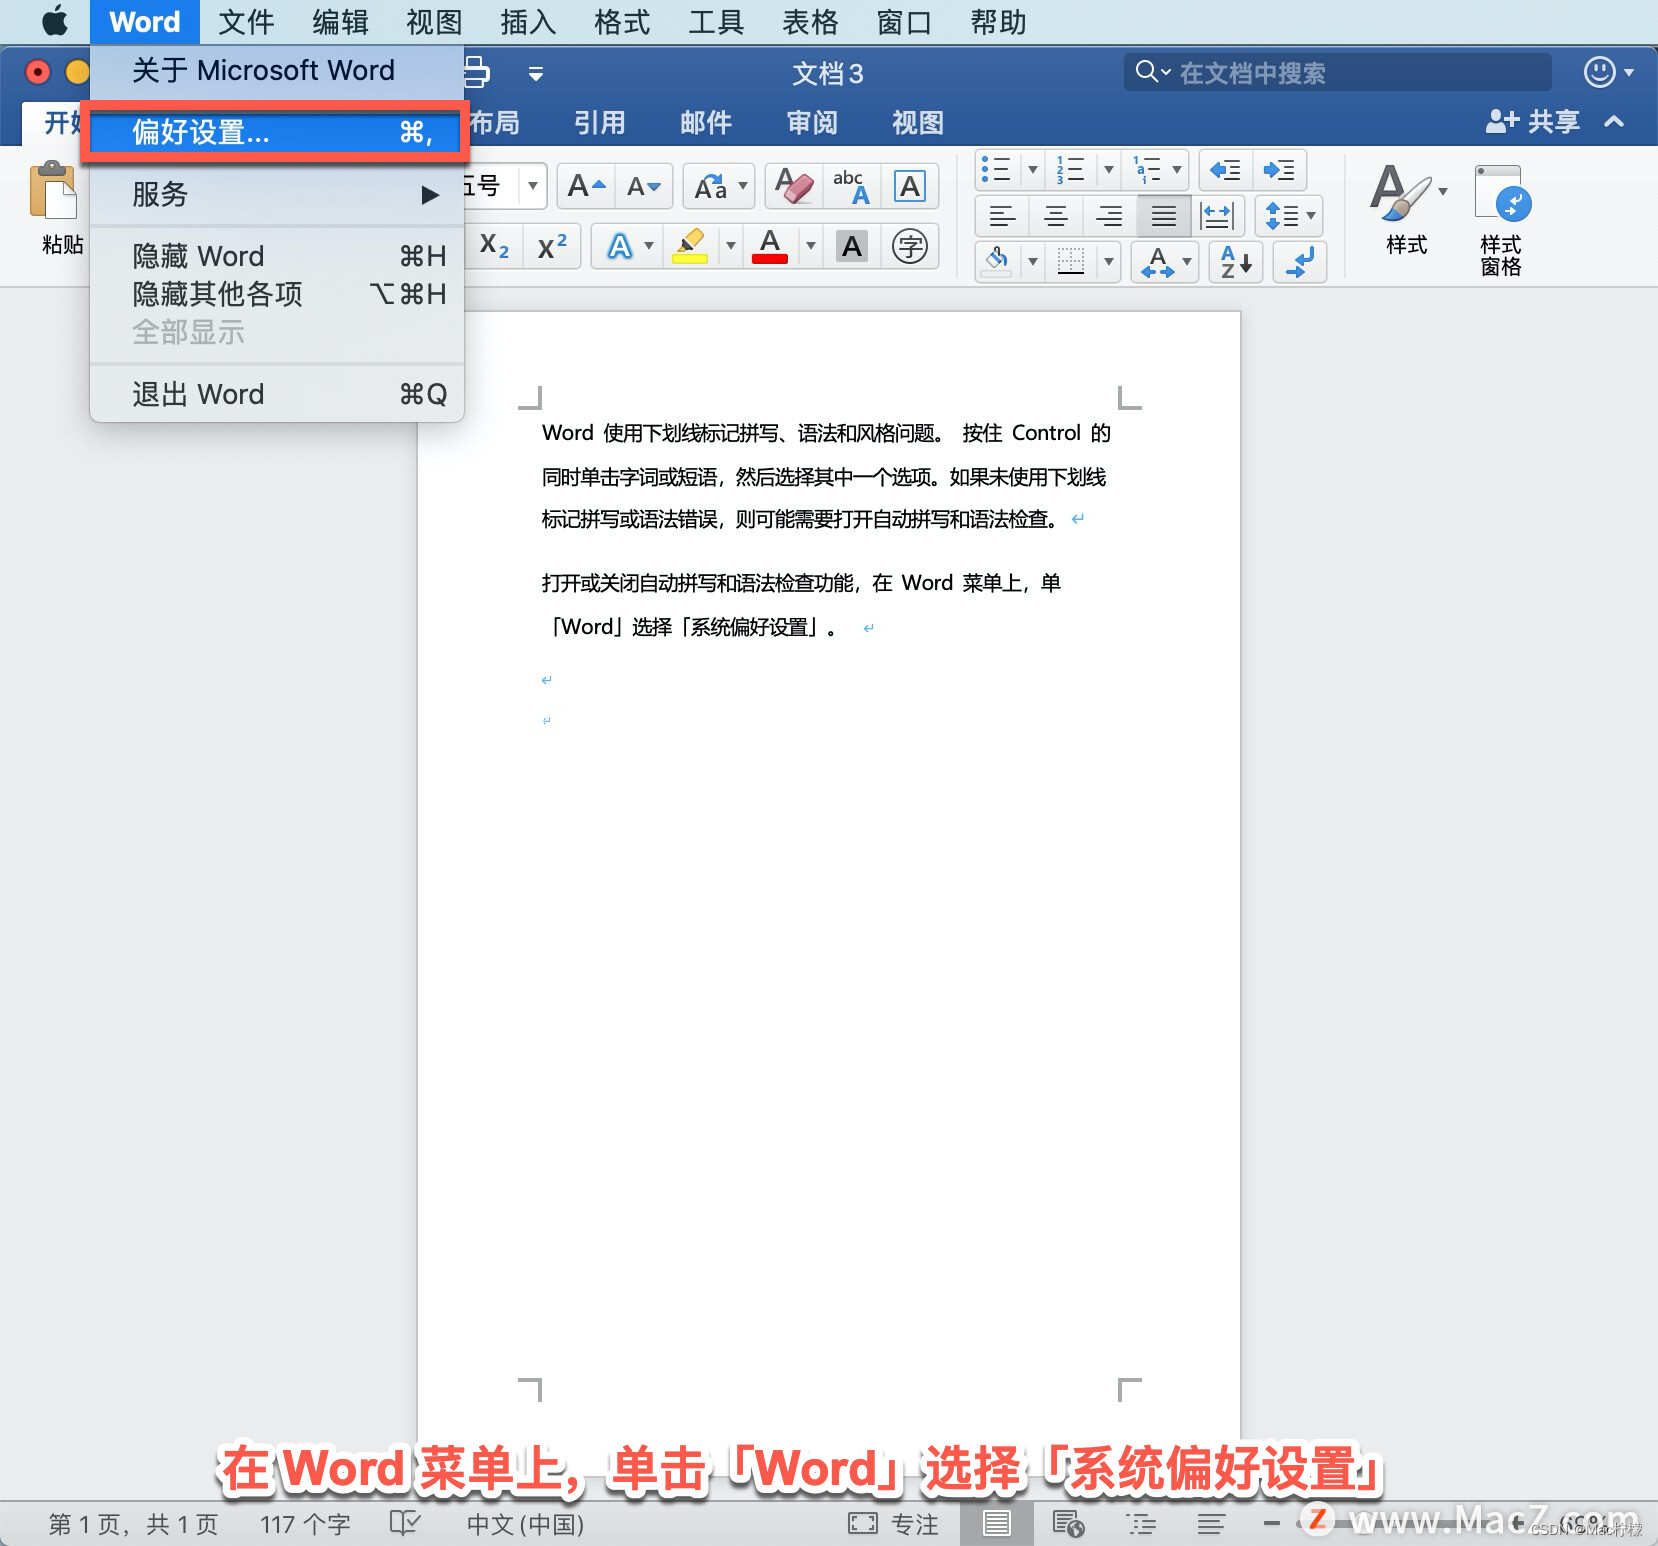Image resolution: width=1658 pixels, height=1546 pixels.
Task: Align text left
Action: click(1002, 216)
